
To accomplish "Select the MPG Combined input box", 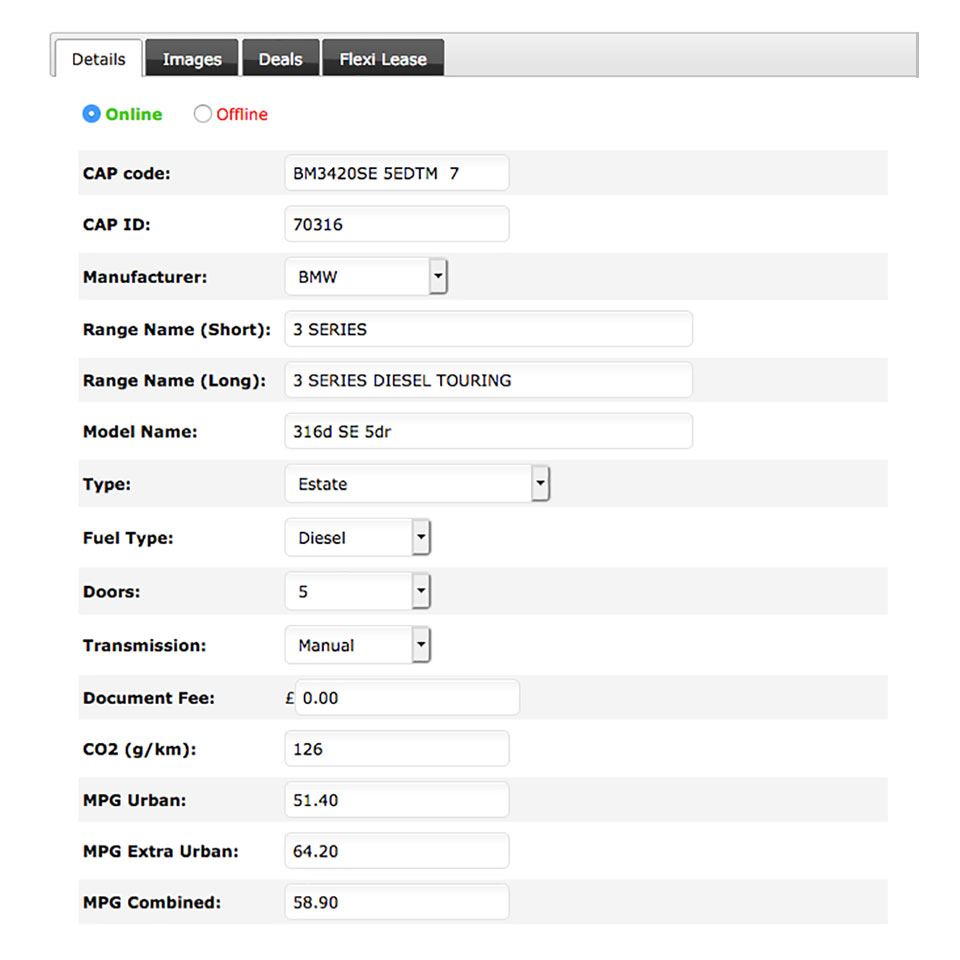I will coord(396,902).
